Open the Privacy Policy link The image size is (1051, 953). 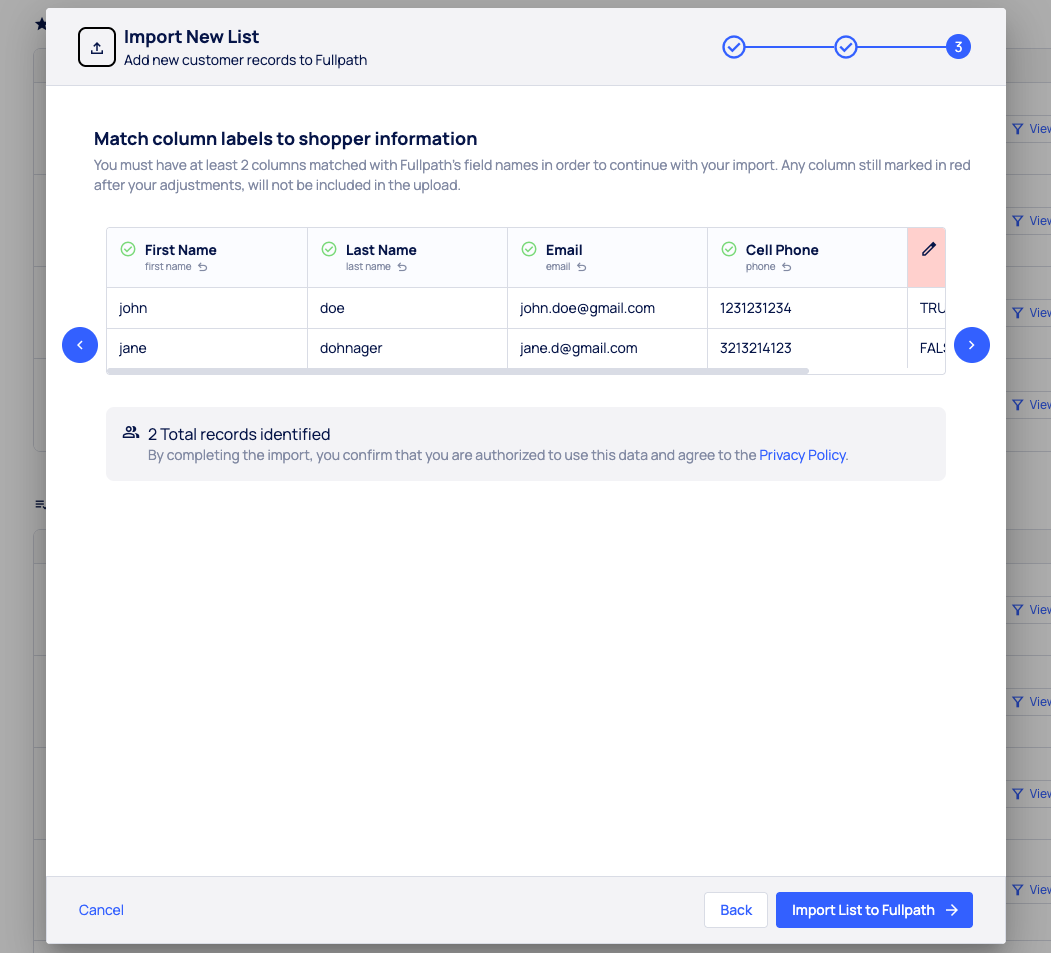coord(802,455)
